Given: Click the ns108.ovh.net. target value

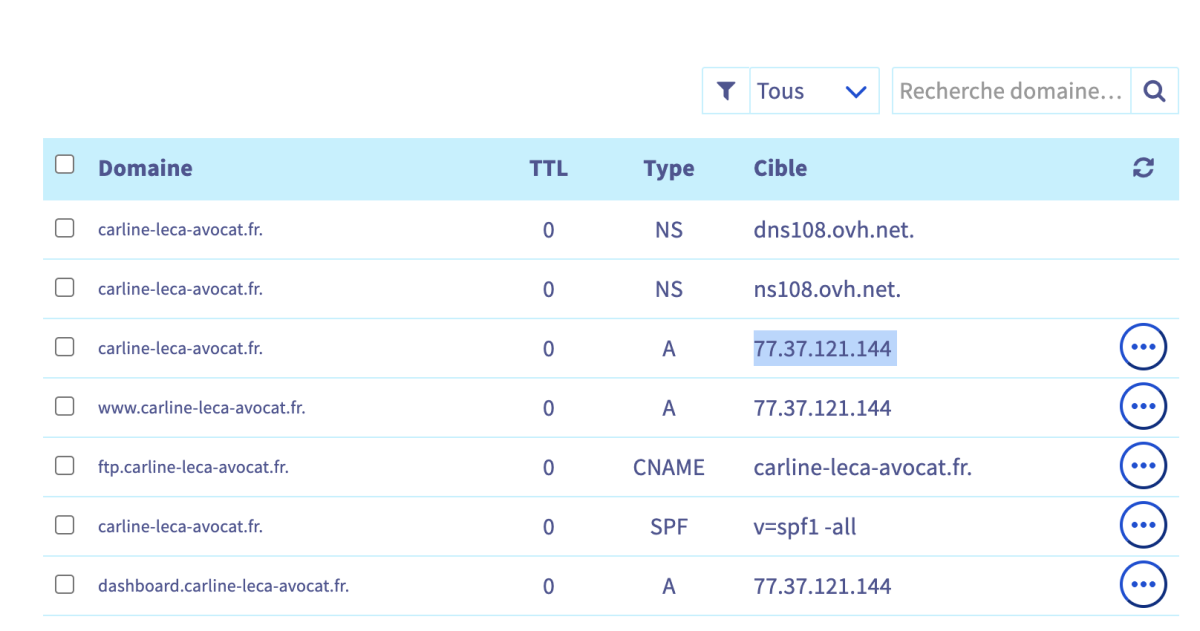Looking at the screenshot, I should pyautogui.click(x=827, y=289).
